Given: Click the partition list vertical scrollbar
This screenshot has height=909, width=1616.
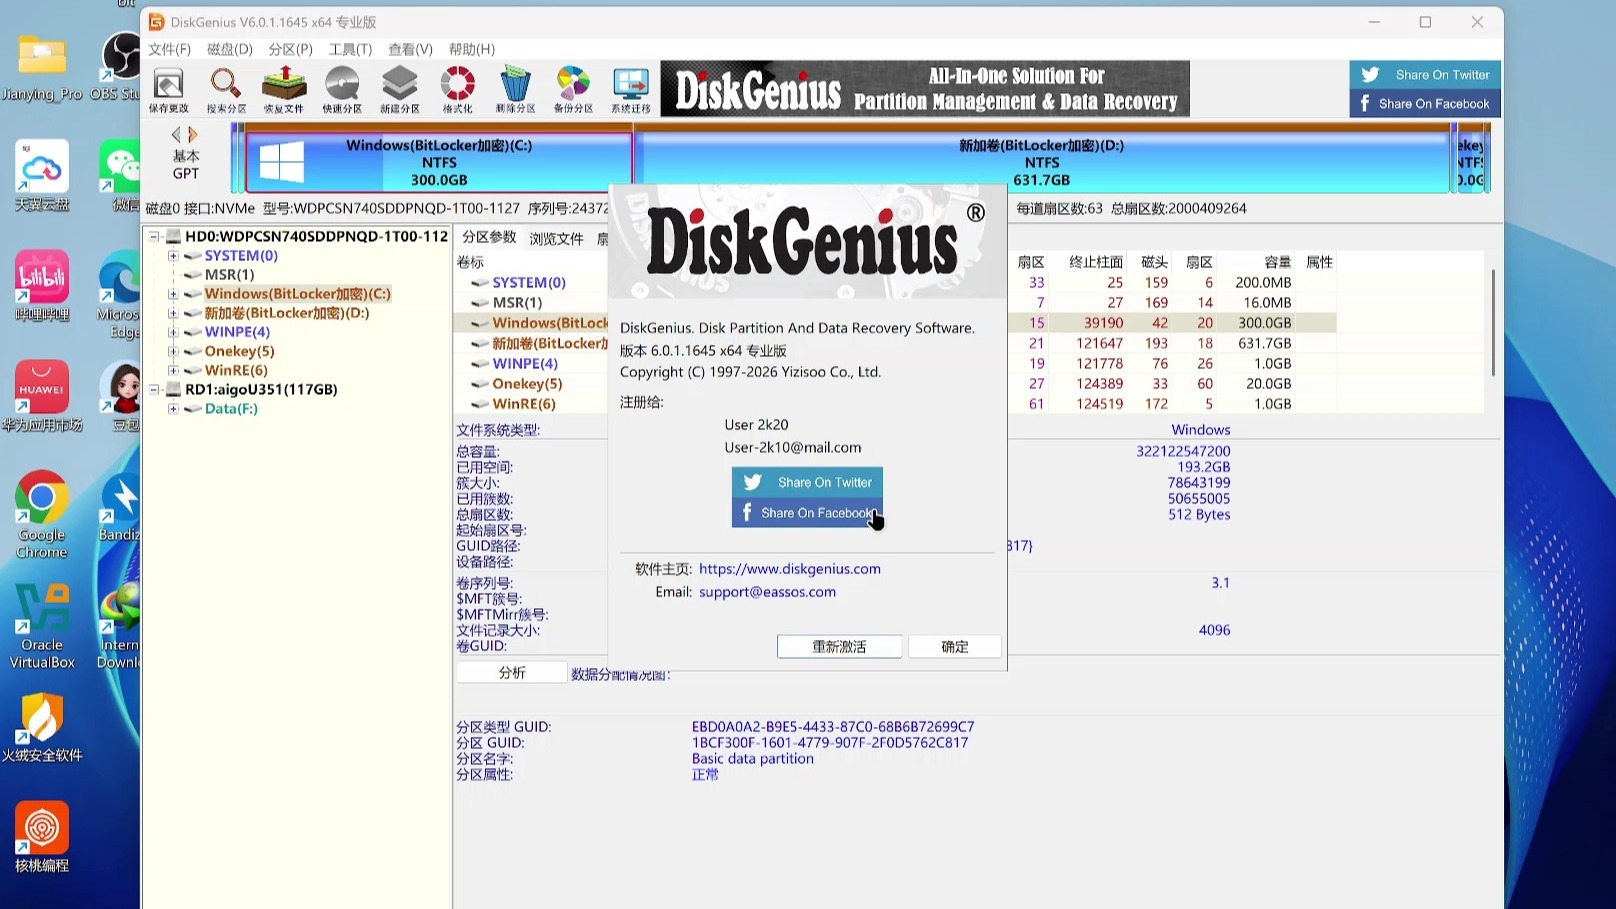Looking at the screenshot, I should tap(1493, 322).
